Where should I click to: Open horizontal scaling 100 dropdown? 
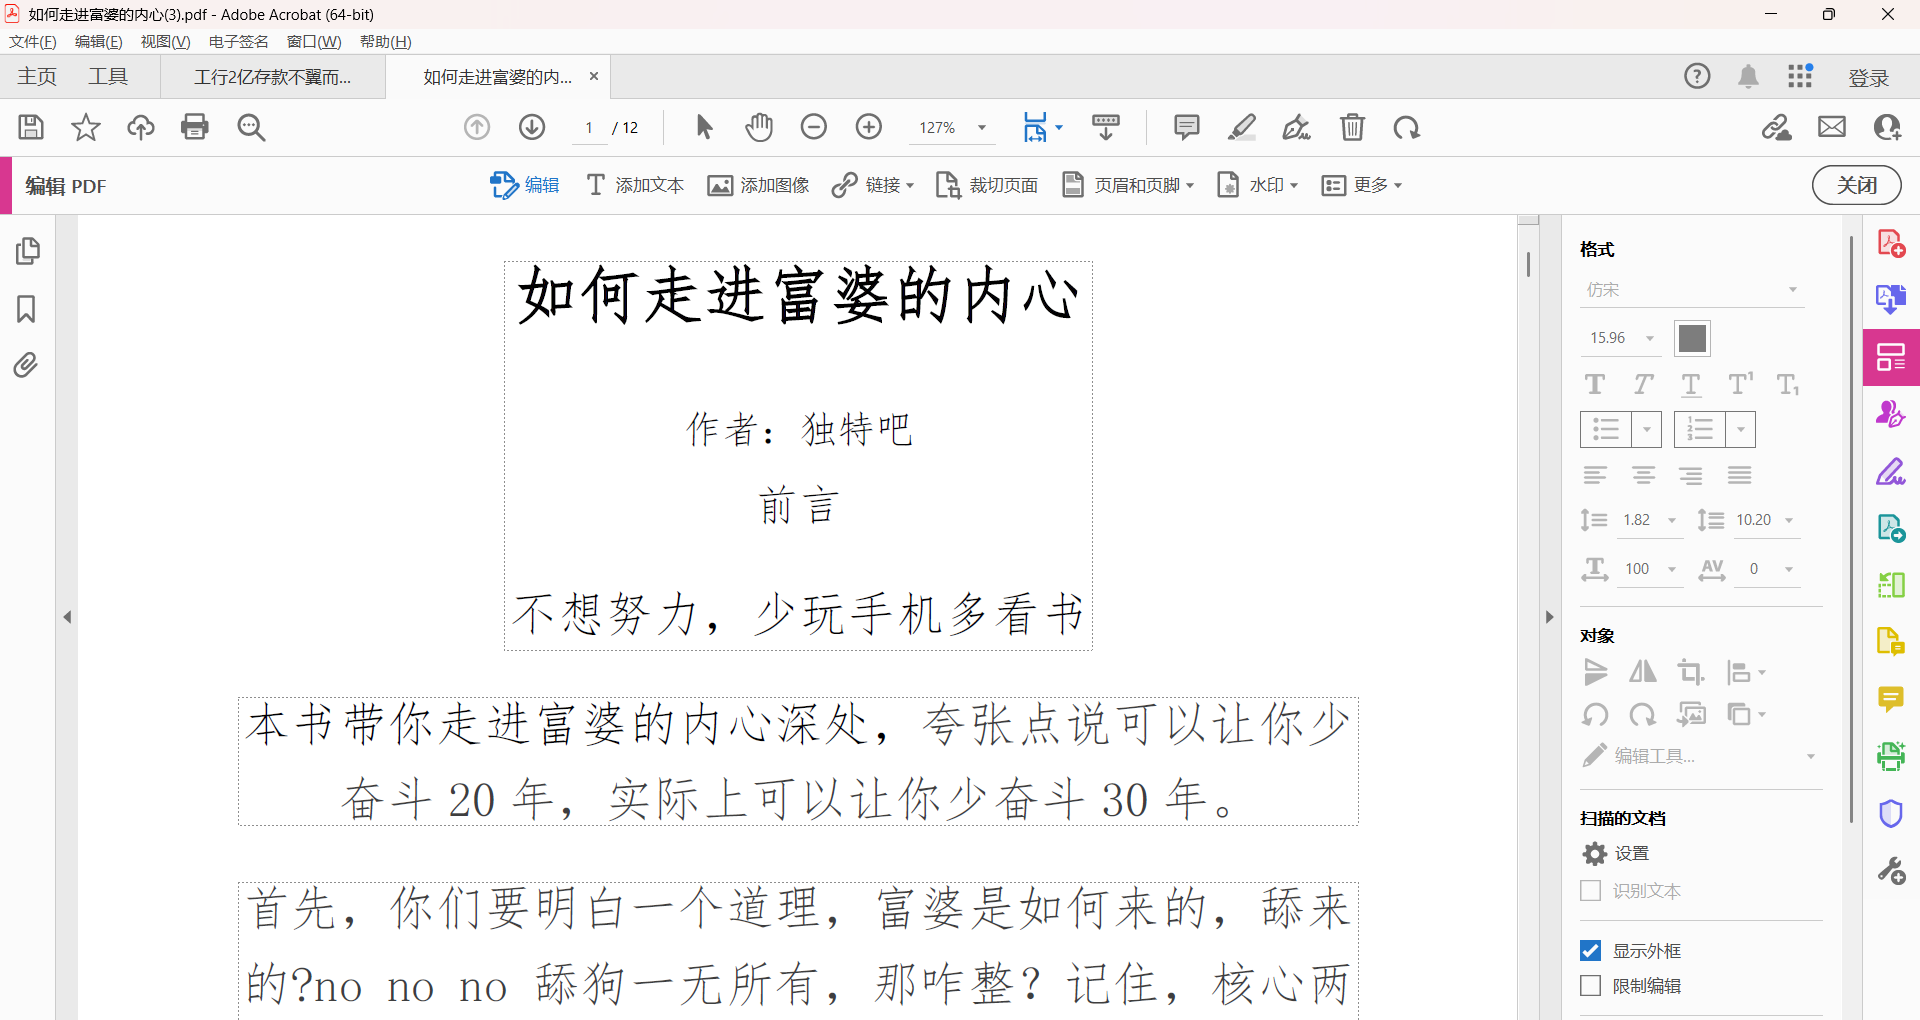1671,569
